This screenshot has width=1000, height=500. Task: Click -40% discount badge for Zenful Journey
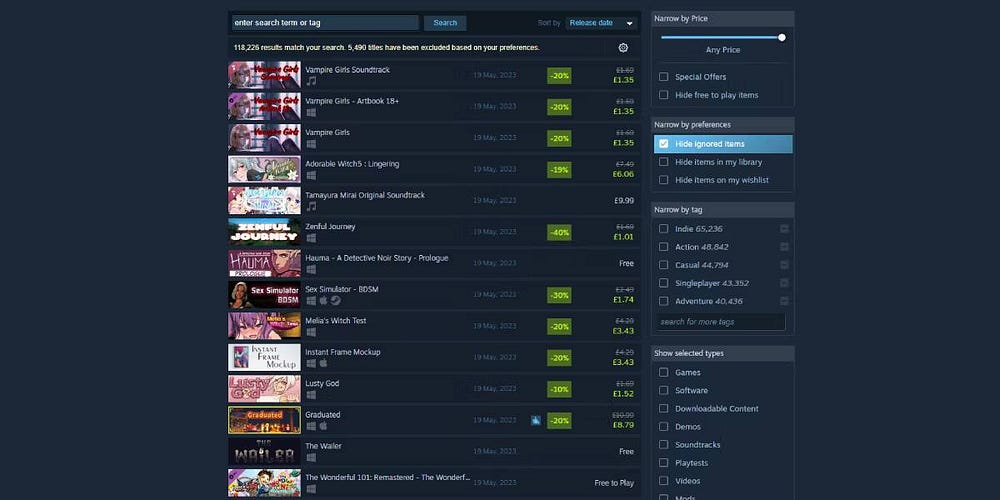[x=559, y=232]
